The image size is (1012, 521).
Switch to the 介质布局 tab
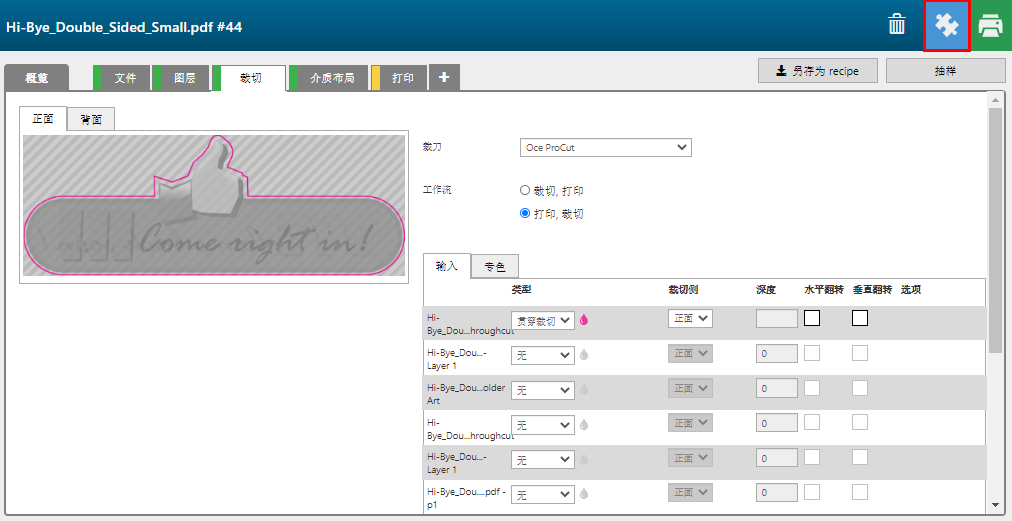tap(331, 78)
